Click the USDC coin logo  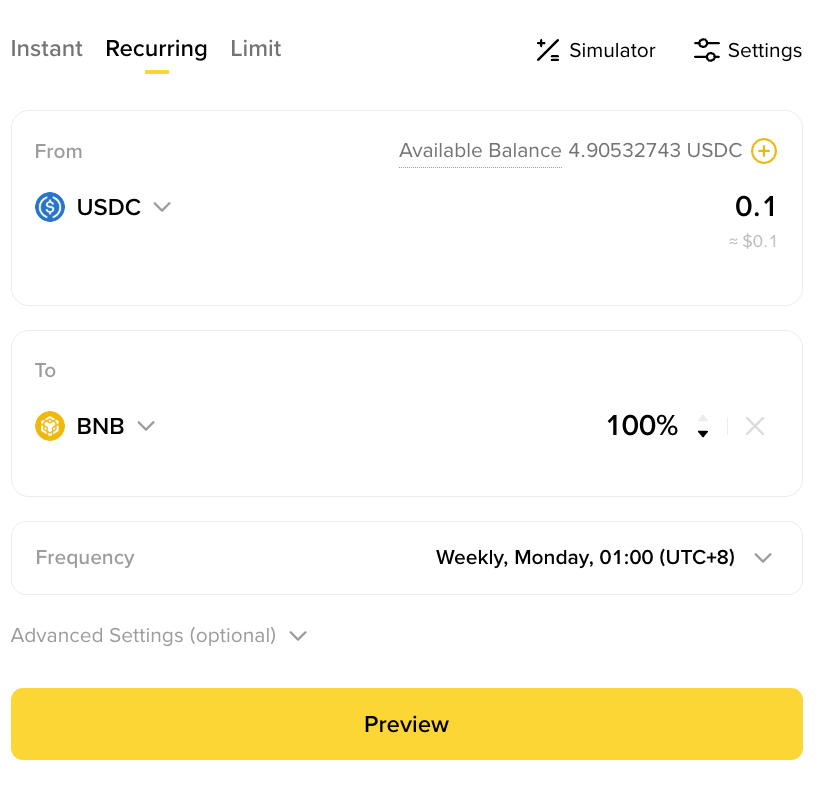[50, 207]
